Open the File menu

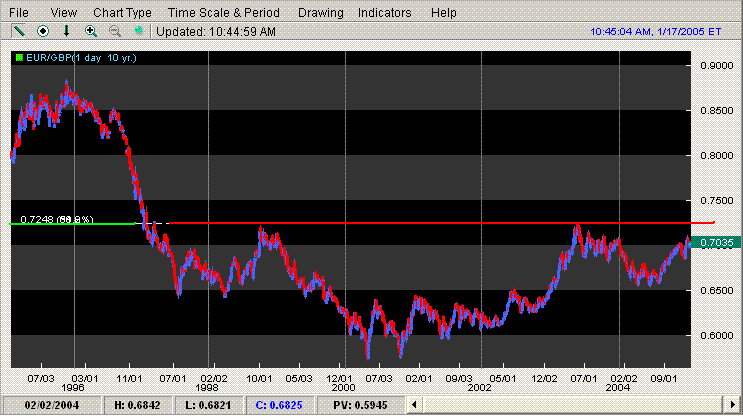[x=19, y=13]
